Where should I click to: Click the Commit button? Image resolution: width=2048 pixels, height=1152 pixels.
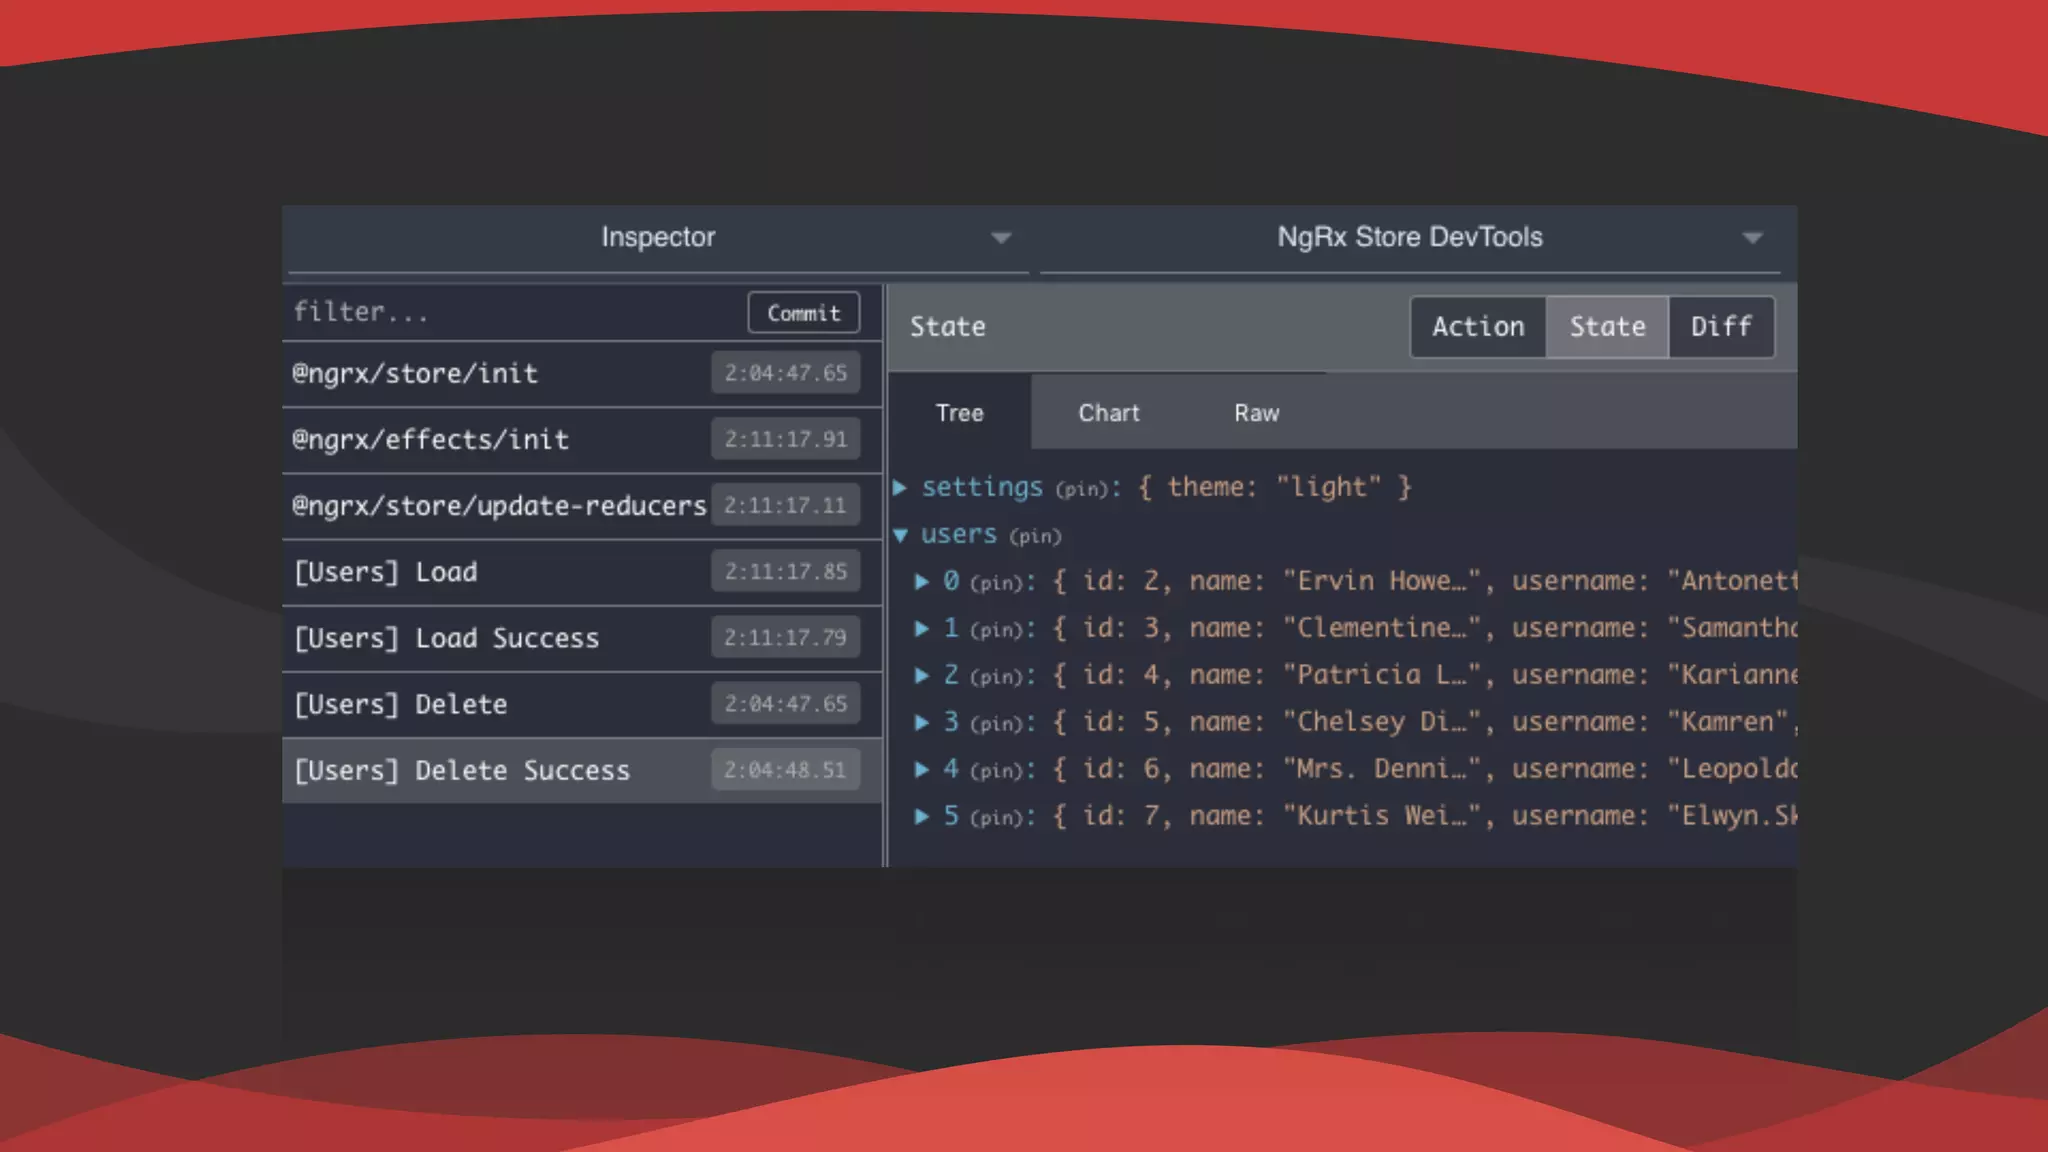(803, 313)
